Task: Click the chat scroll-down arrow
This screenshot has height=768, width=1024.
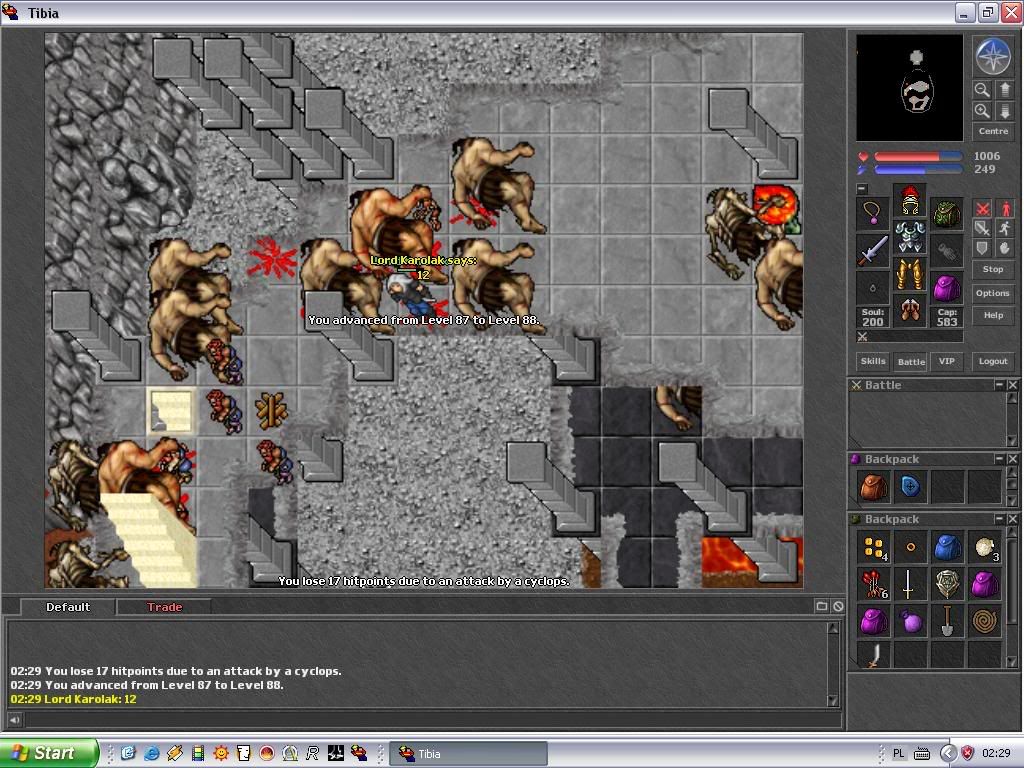Action: click(833, 701)
